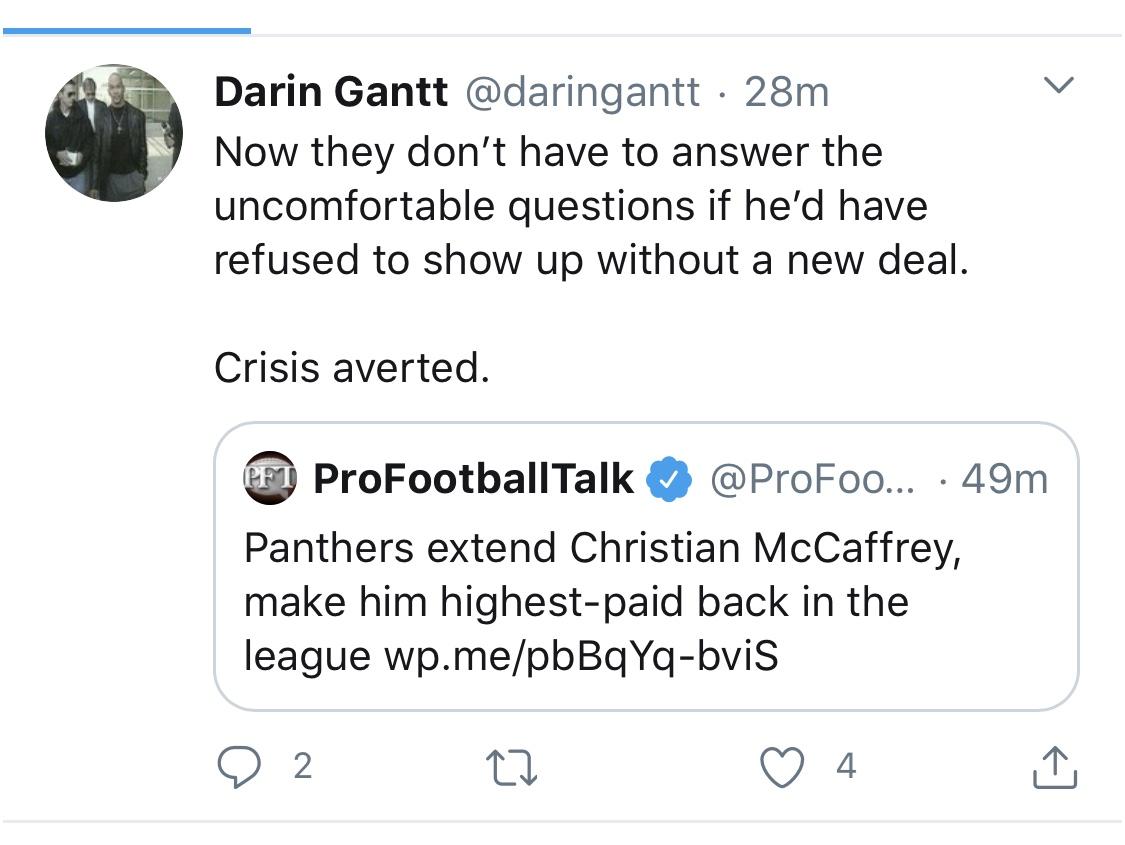The height and width of the screenshot is (845, 1125).
Task: Open the Darin Gantt display name
Action: [x=331, y=92]
